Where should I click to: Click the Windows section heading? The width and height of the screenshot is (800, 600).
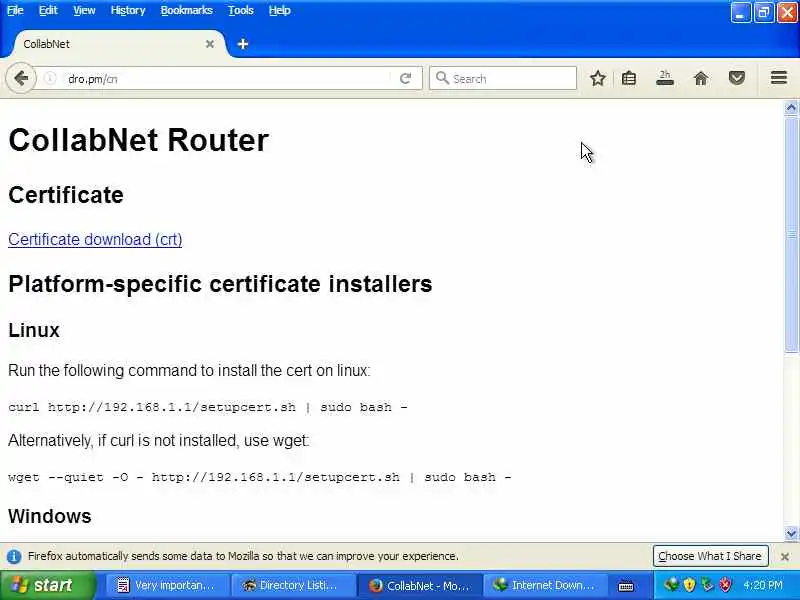coord(49,516)
